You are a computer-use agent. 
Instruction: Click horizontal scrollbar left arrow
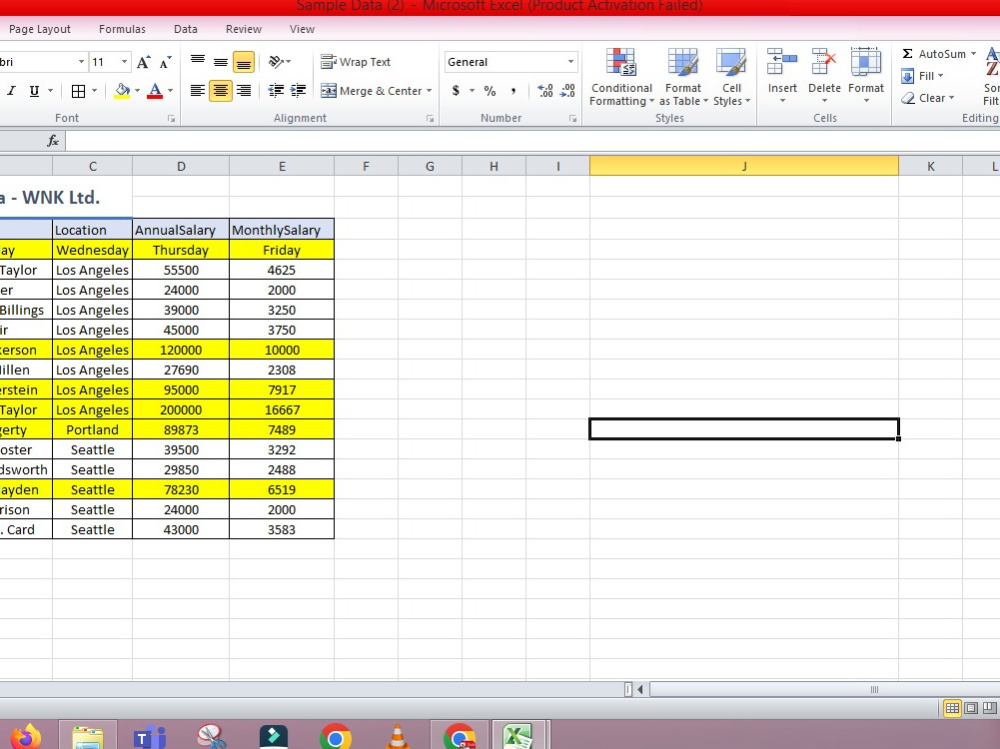click(640, 689)
